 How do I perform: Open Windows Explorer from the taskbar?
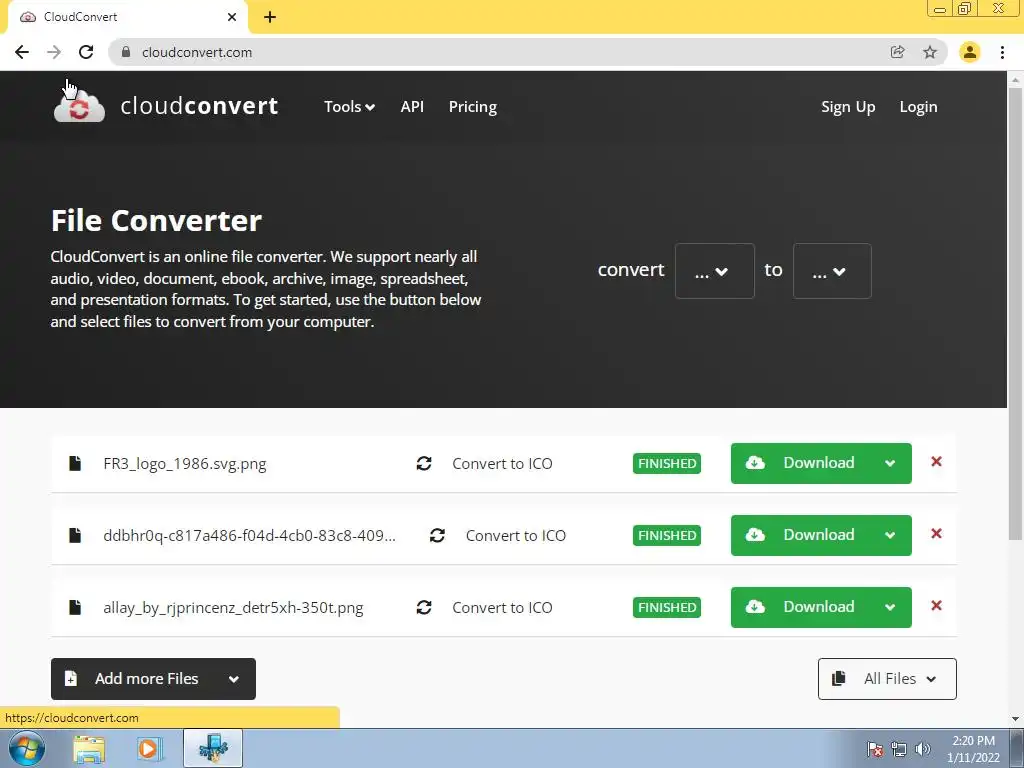pyautogui.click(x=89, y=748)
